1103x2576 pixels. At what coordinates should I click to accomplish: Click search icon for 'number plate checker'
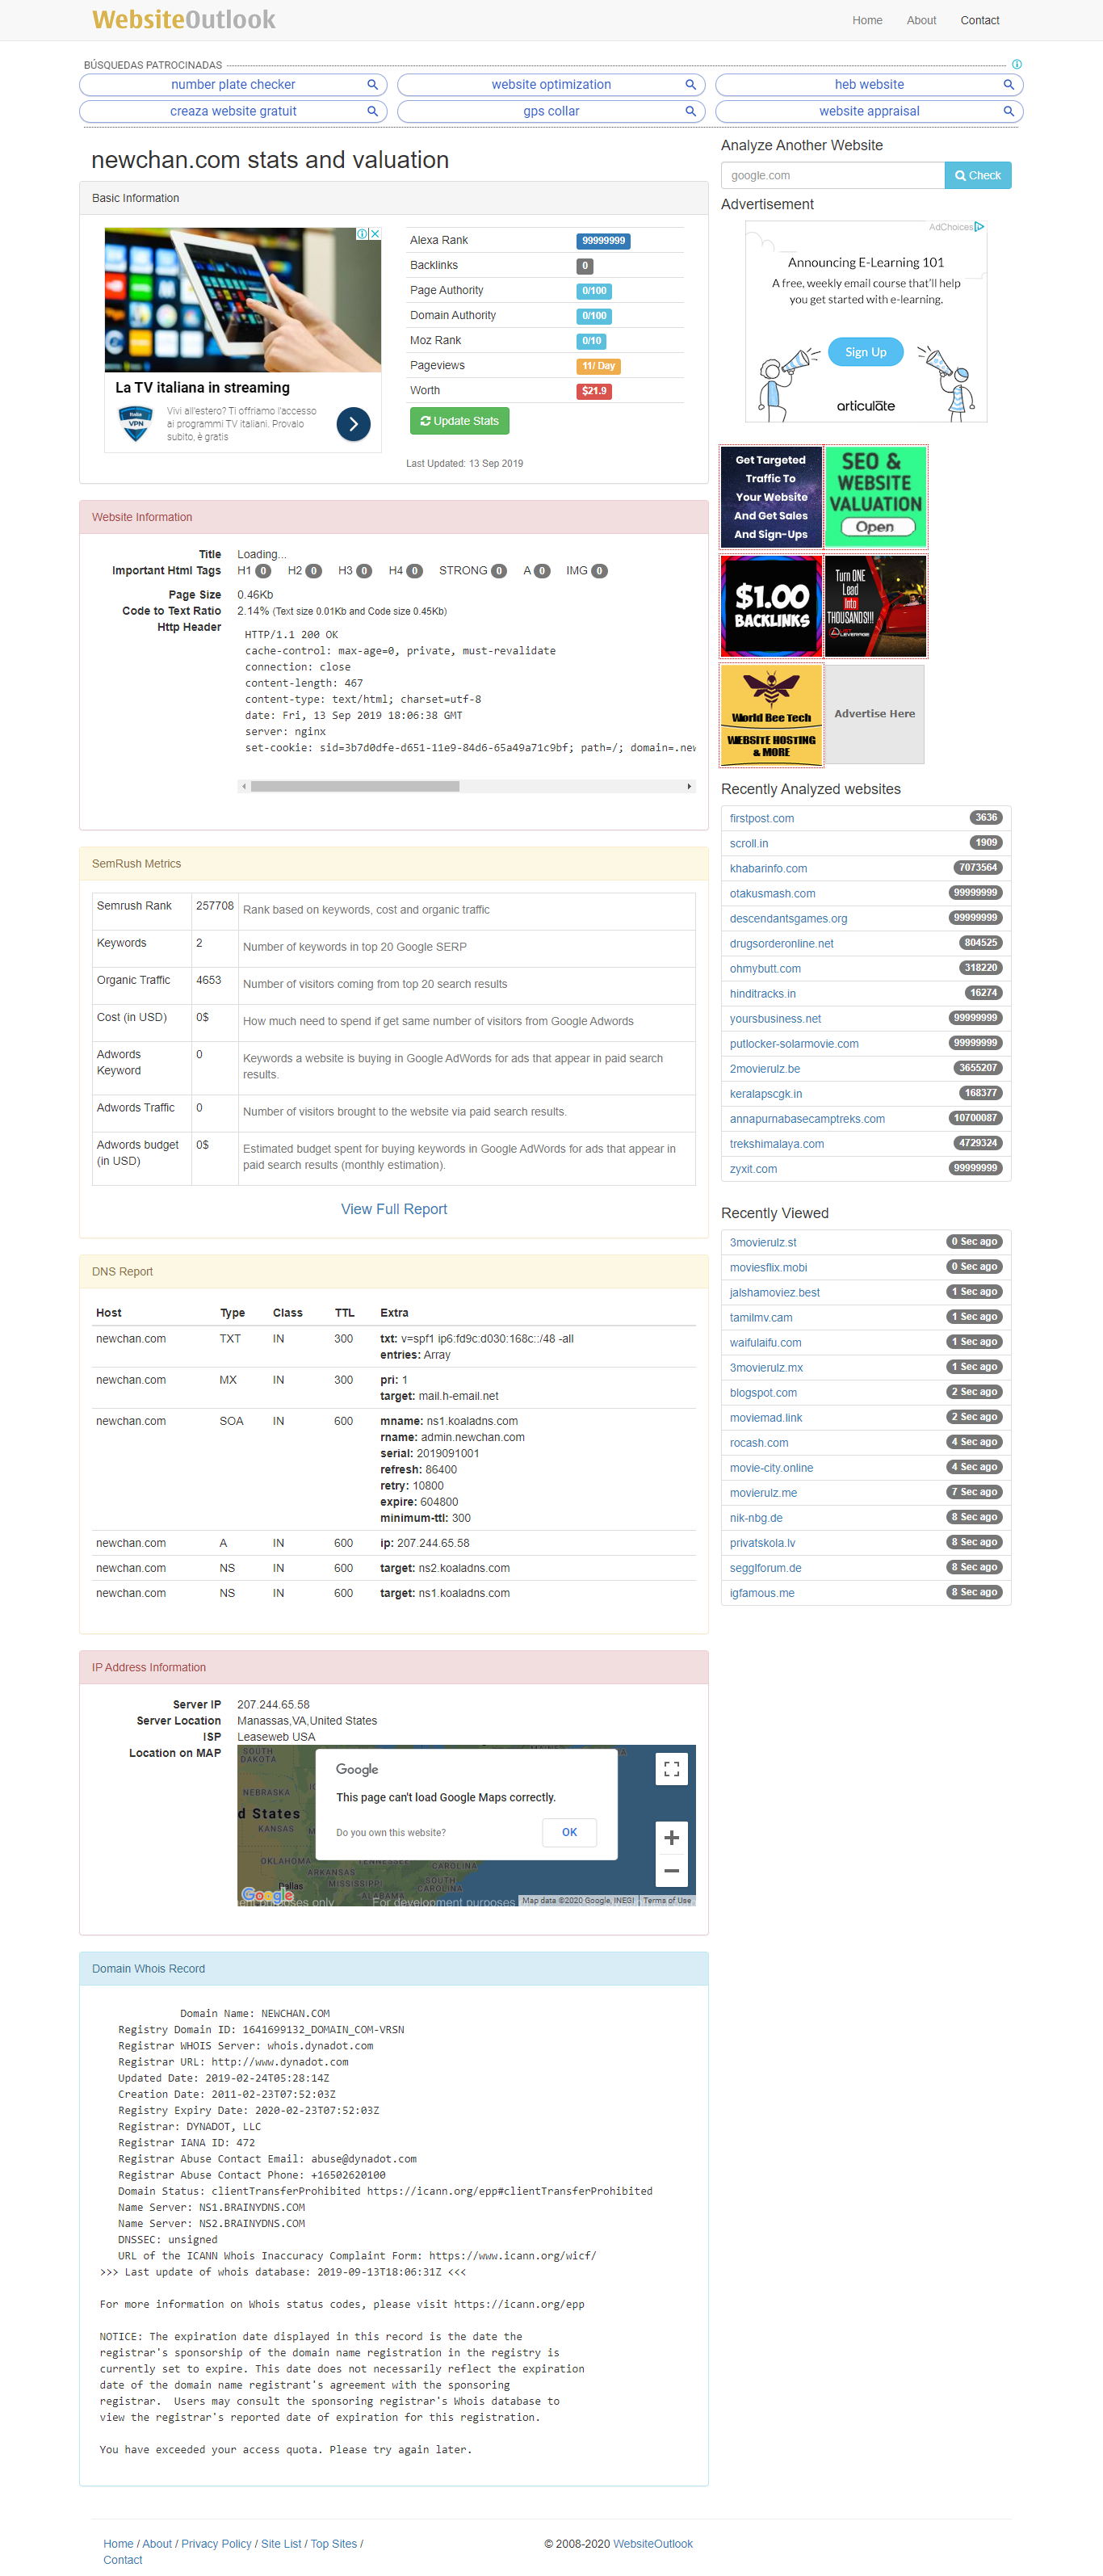click(x=372, y=85)
